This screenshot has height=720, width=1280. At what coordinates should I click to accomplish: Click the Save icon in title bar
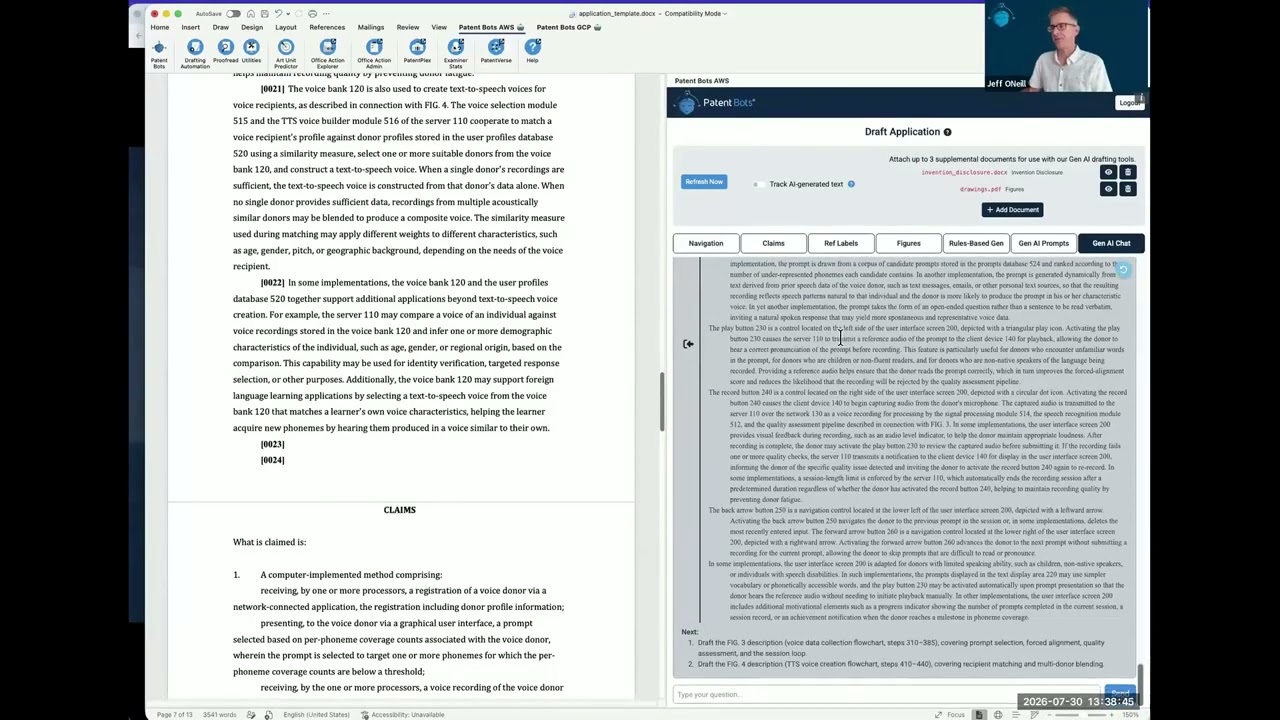tap(264, 14)
